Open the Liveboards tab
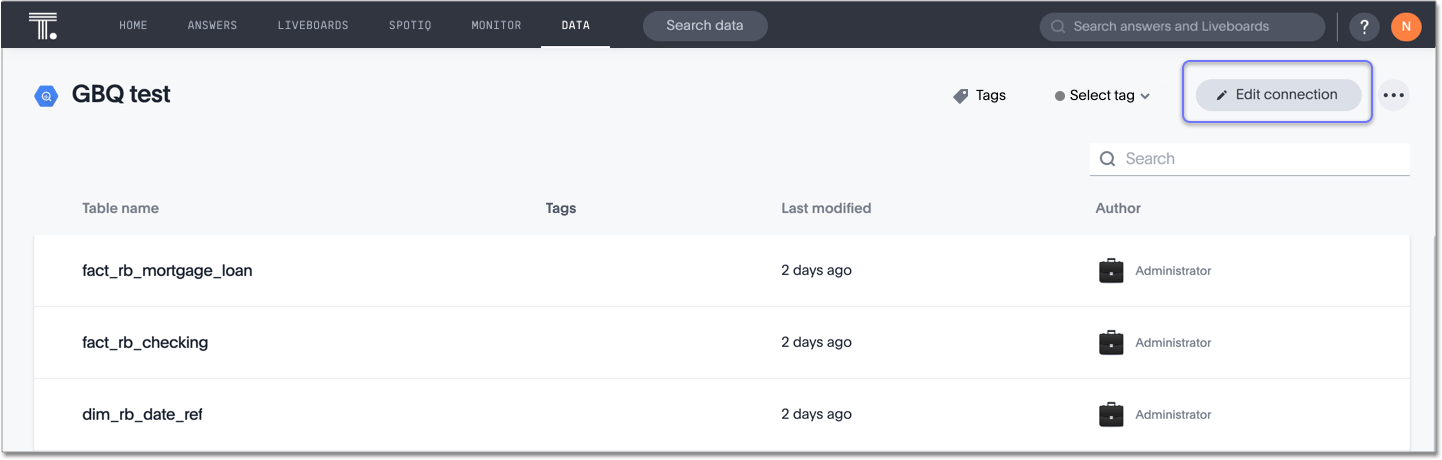The image size is (1442, 460). (x=313, y=26)
